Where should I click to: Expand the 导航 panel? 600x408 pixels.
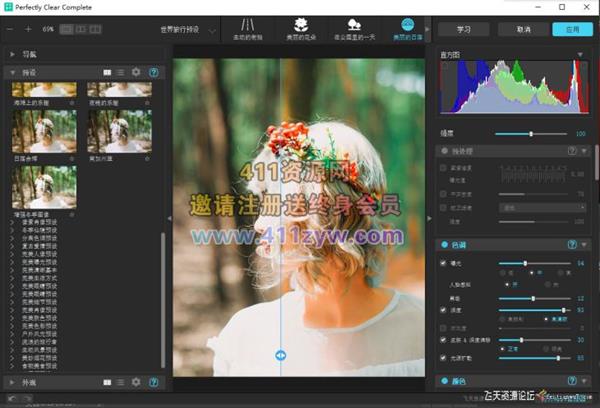pos(12,54)
